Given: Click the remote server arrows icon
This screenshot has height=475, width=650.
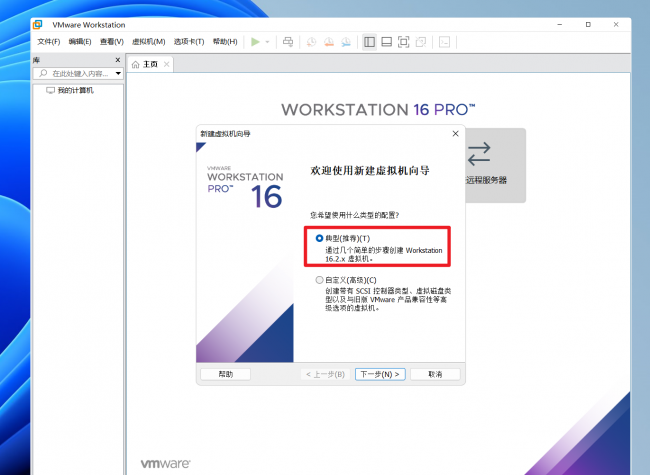Looking at the screenshot, I should tap(479, 154).
